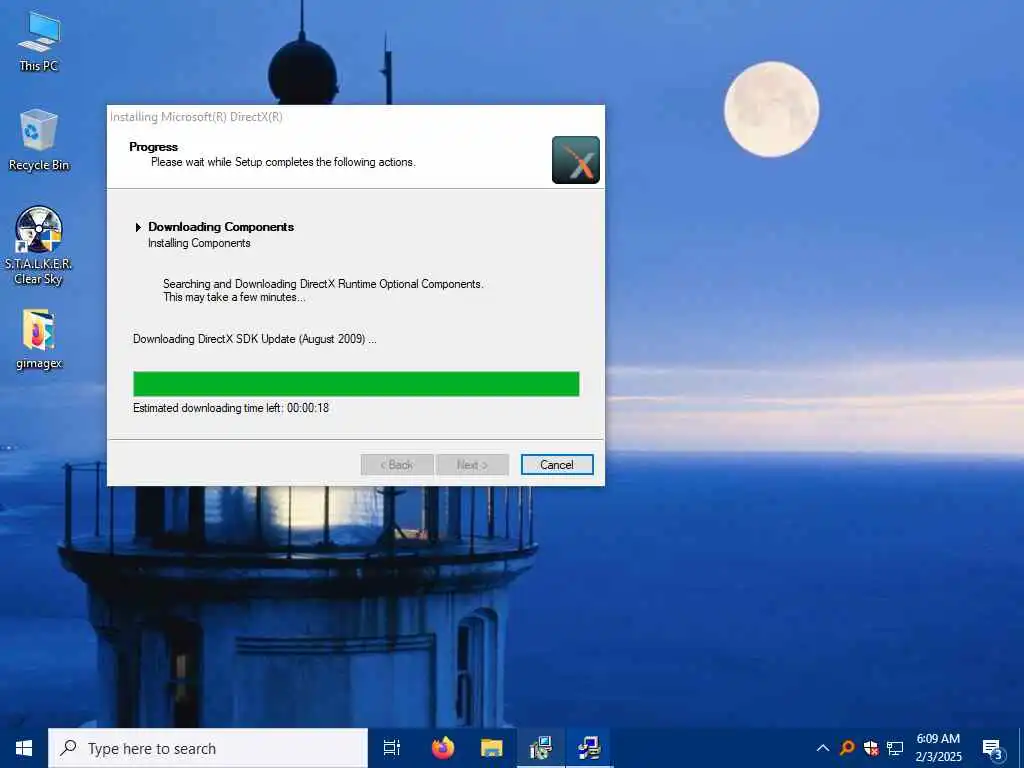Open the clock showing 6:09 AM
The width and height of the screenshot is (1024, 768).
click(938, 748)
